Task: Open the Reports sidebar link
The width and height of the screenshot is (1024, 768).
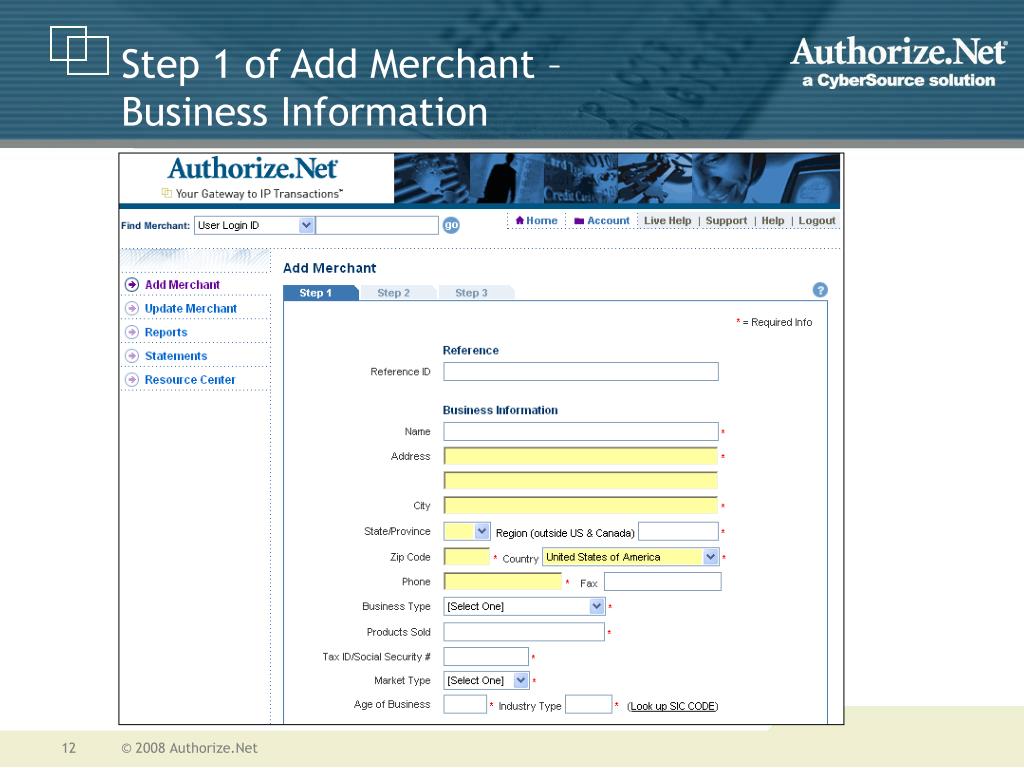Action: pyautogui.click(x=166, y=332)
